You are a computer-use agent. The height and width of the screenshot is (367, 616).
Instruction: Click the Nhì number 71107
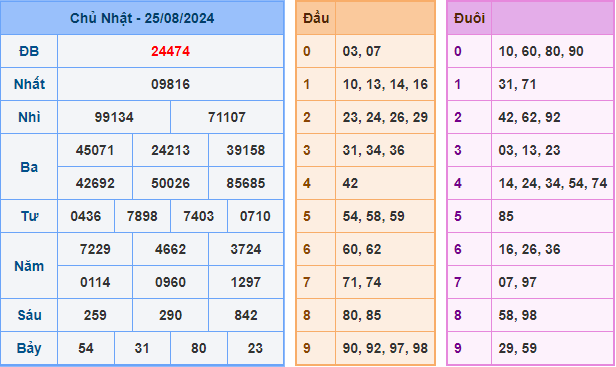pos(227,117)
